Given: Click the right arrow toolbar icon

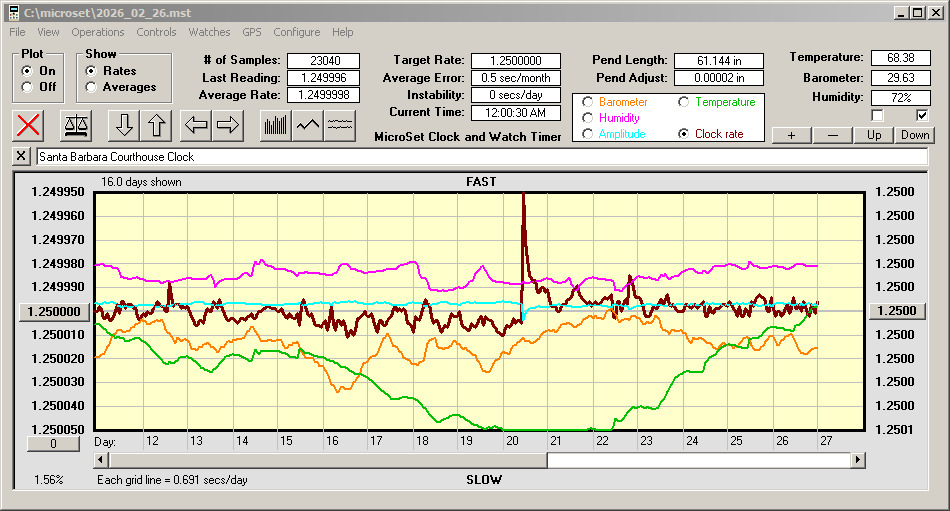Looking at the screenshot, I should (x=228, y=125).
